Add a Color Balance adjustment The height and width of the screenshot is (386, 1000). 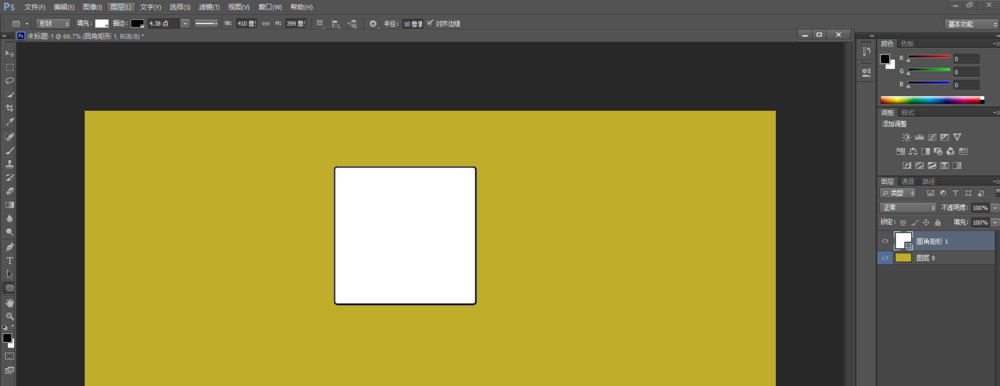[913, 151]
